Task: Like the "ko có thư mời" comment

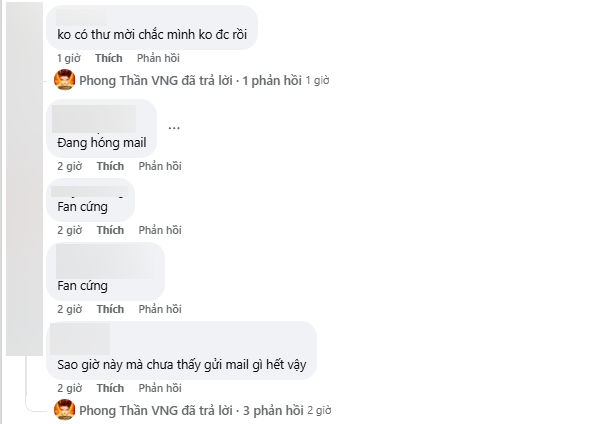Action: tap(109, 58)
